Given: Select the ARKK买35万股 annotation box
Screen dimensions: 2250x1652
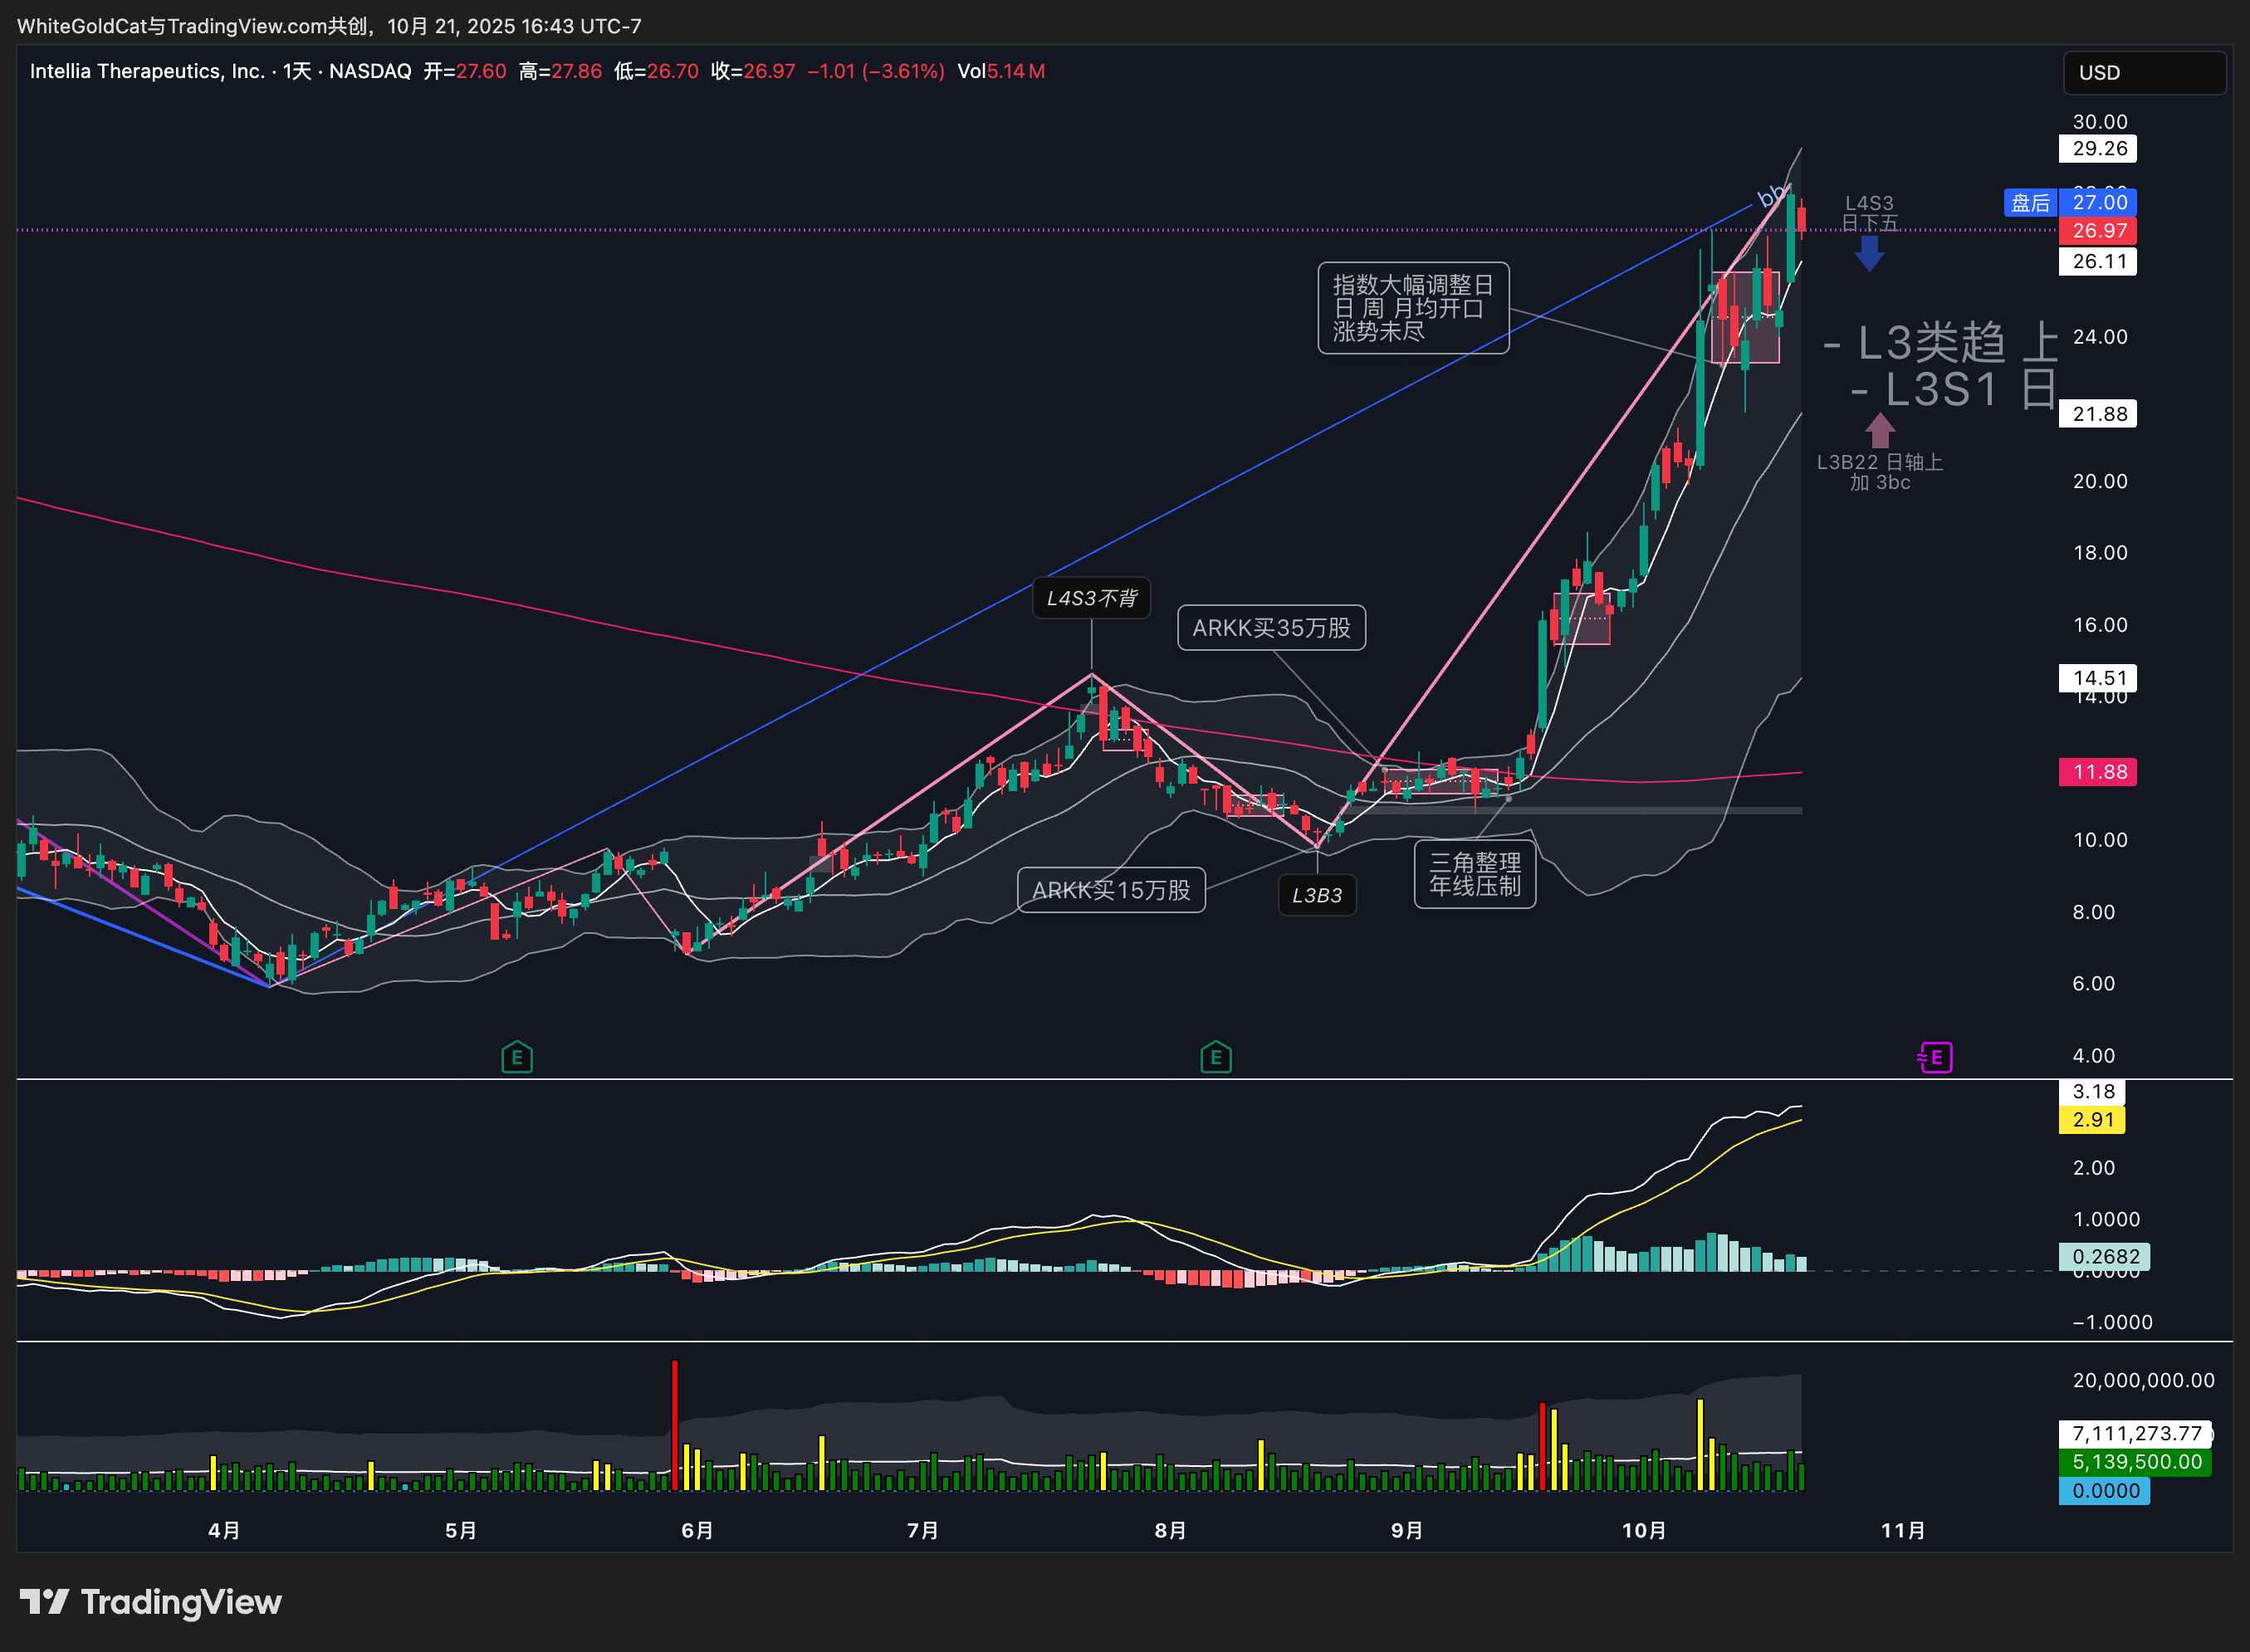Looking at the screenshot, I should (1271, 628).
